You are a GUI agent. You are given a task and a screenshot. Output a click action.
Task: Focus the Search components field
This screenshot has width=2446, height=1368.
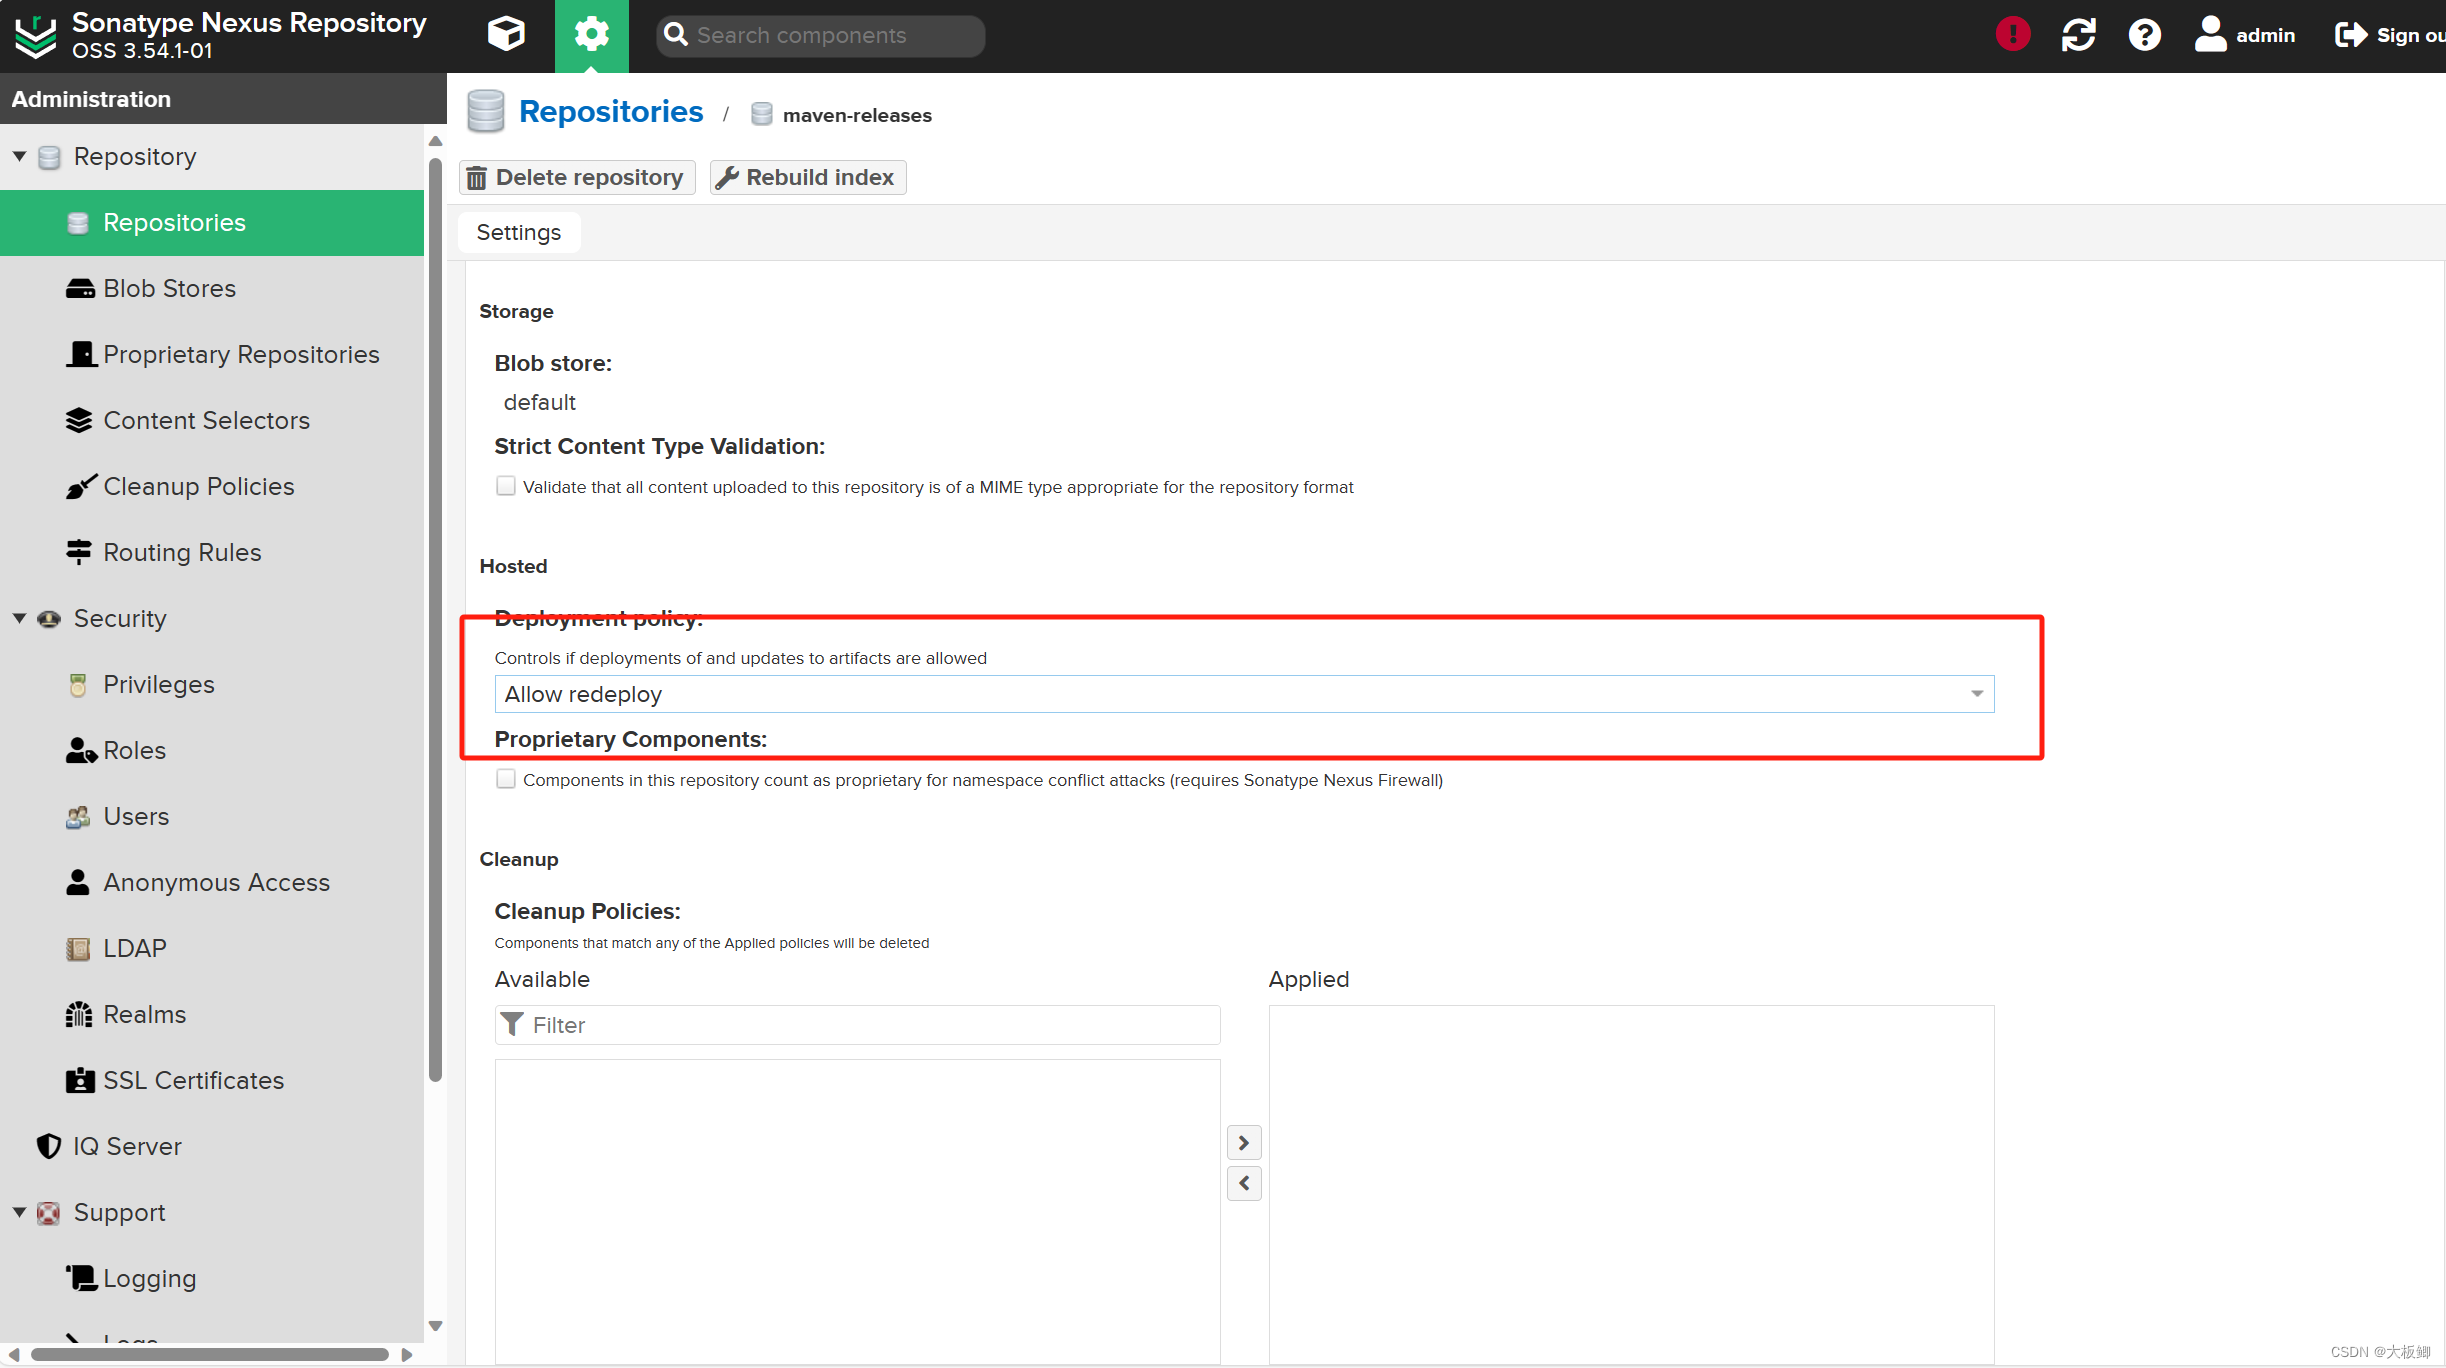pos(820,35)
